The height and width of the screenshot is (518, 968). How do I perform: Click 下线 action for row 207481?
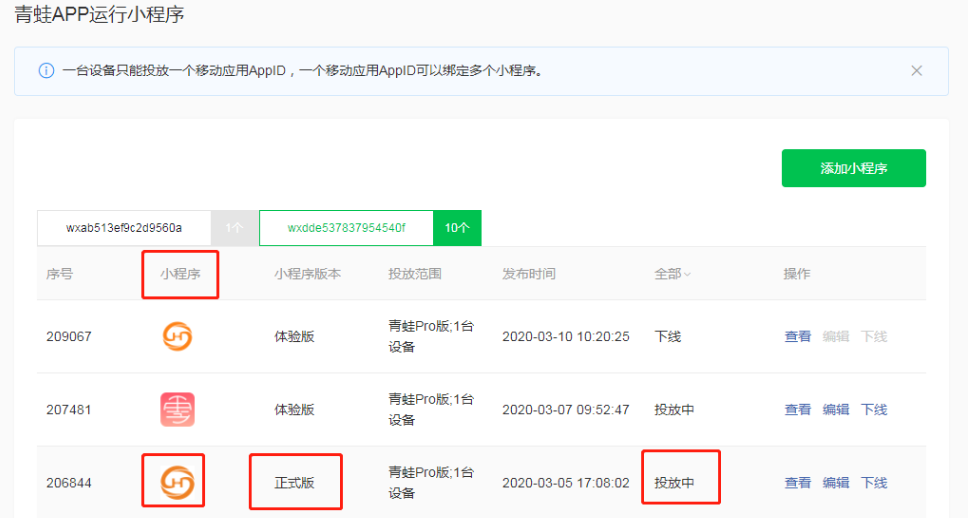coord(874,409)
